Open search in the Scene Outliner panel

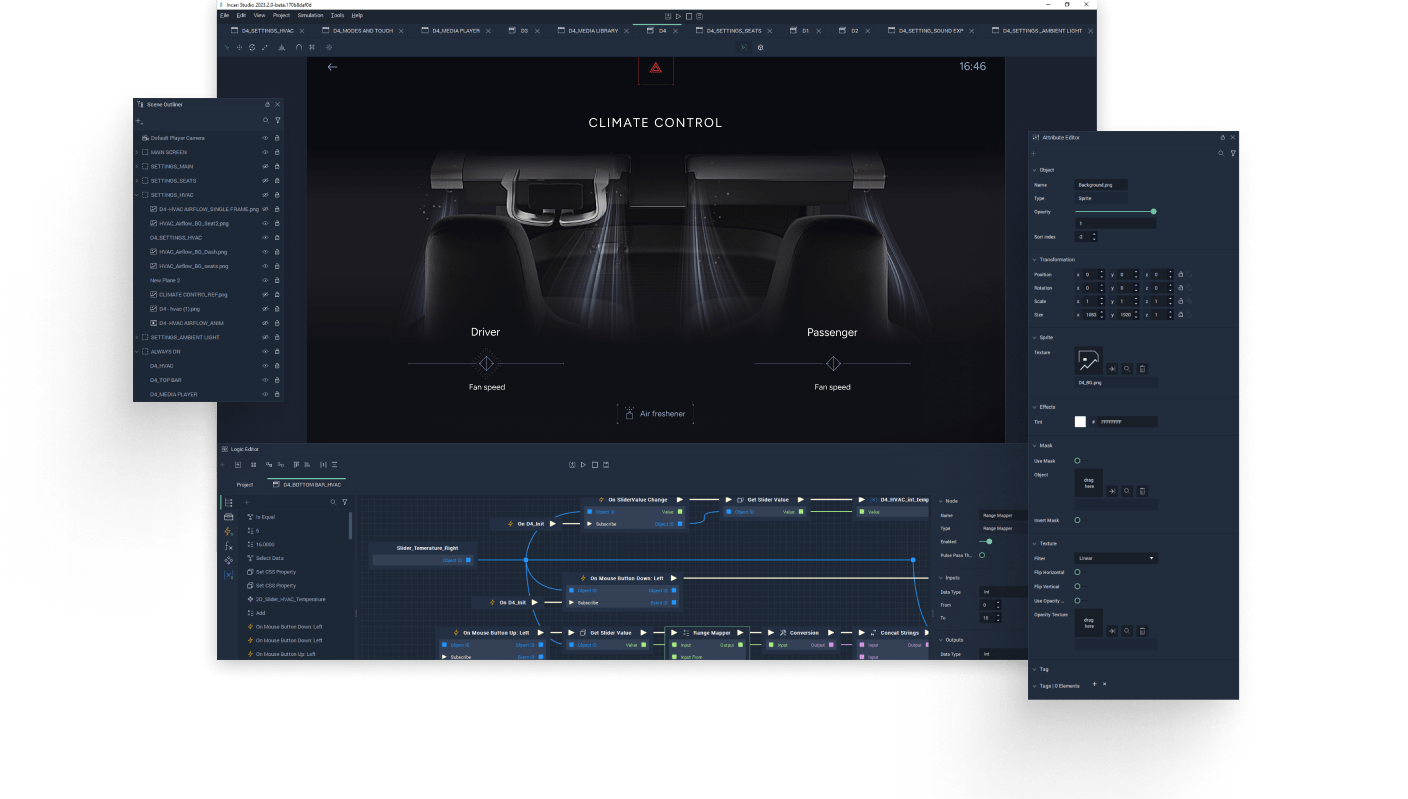tap(266, 120)
